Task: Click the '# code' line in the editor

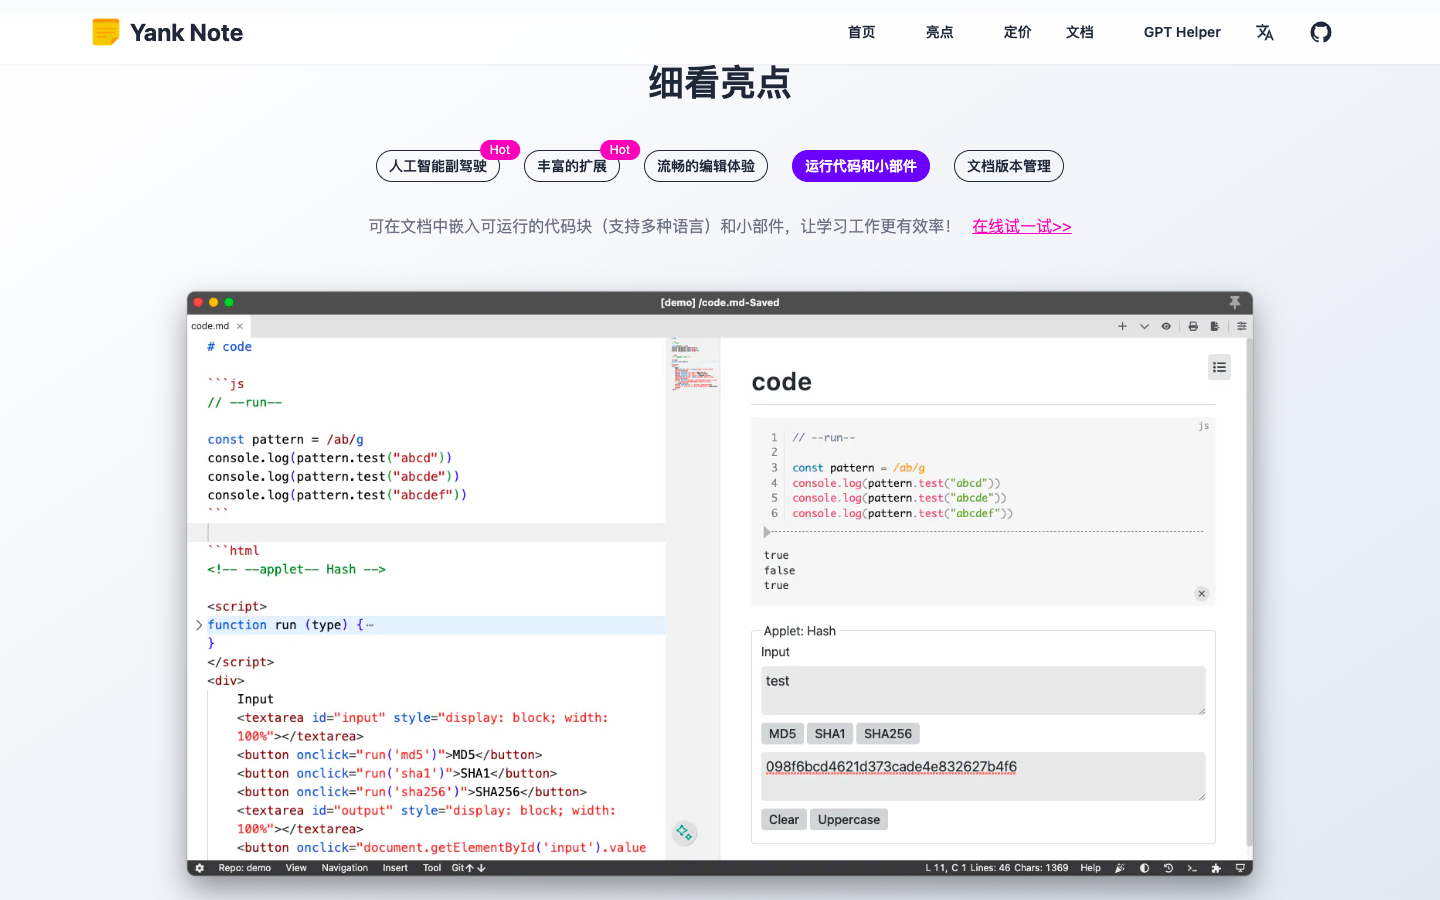Action: coord(230,347)
